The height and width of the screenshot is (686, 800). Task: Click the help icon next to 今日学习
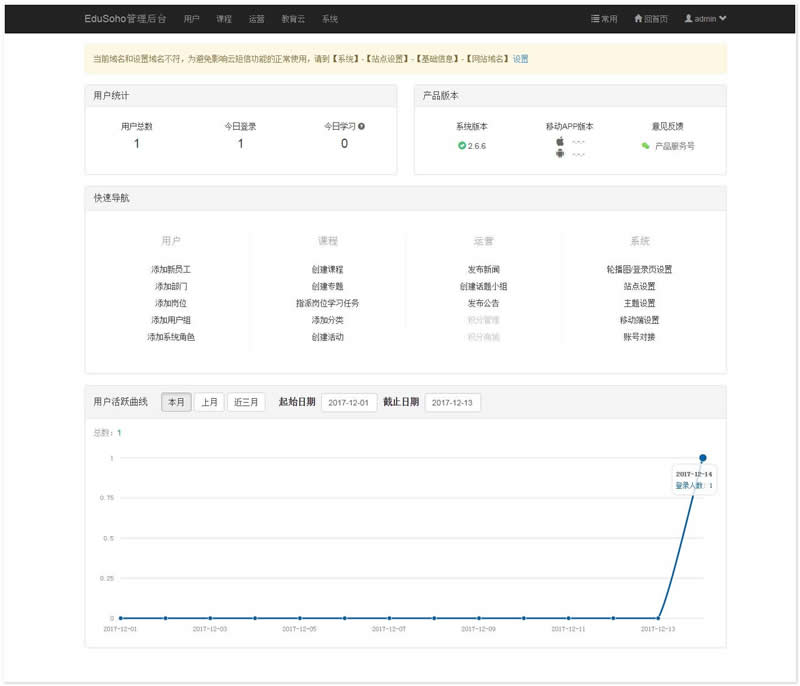click(361, 126)
